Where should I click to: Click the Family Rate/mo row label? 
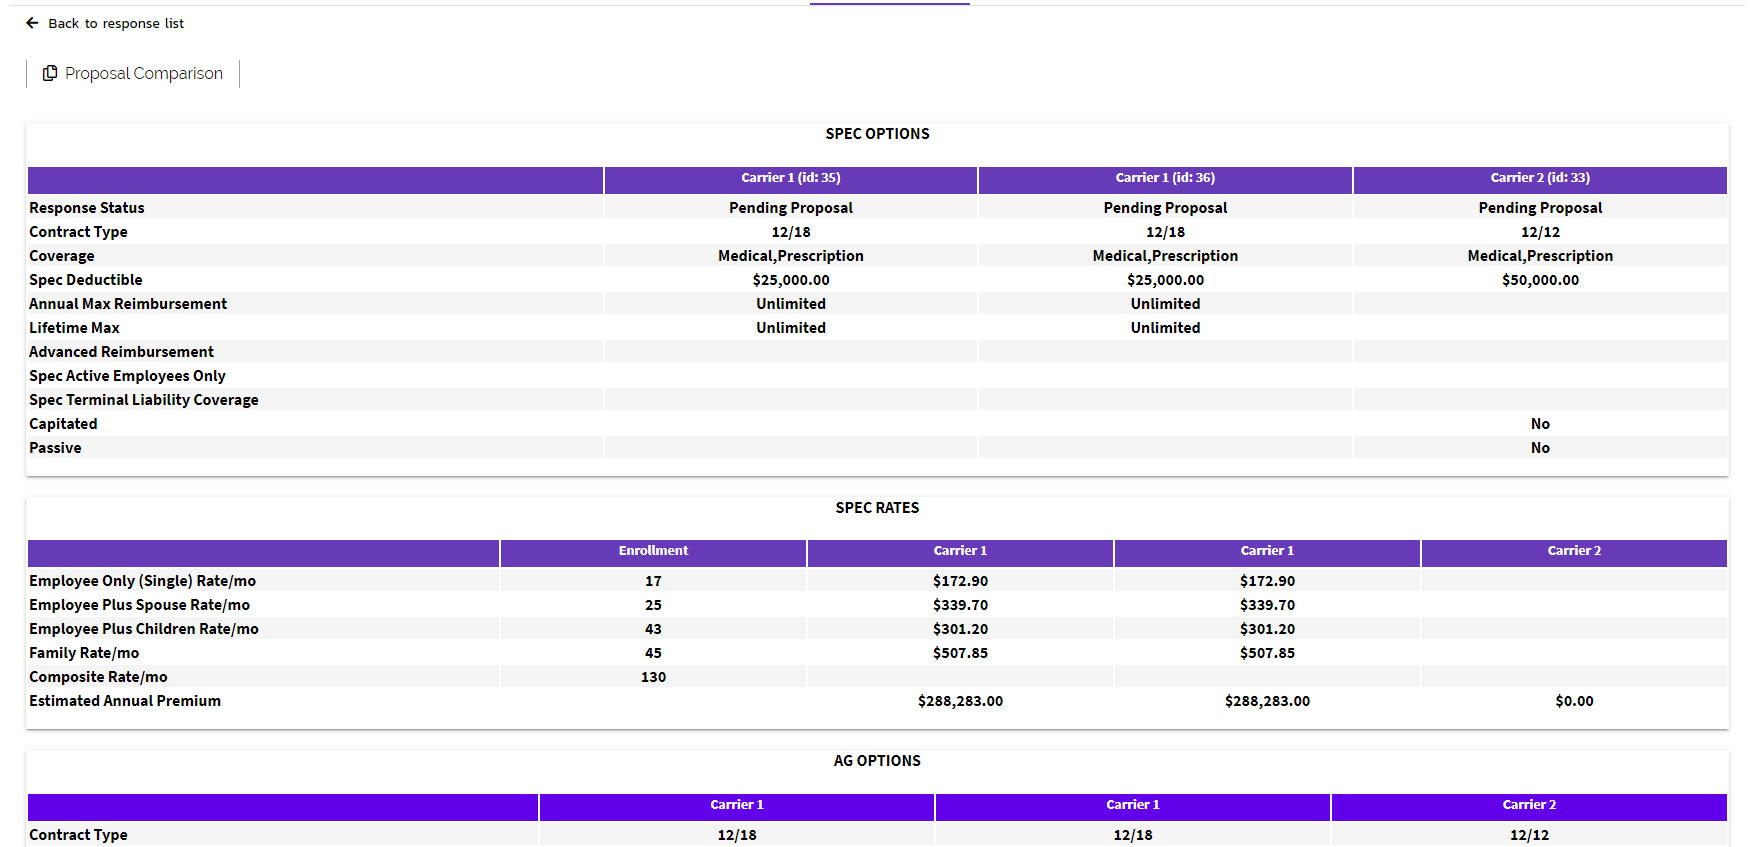pos(84,653)
